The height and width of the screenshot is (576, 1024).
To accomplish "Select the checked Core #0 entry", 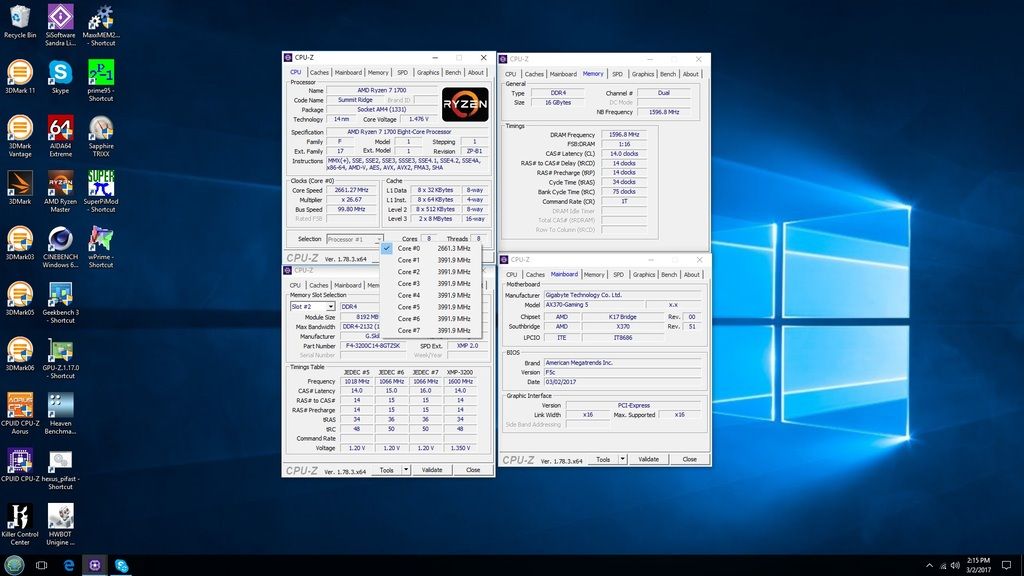I will (430, 248).
